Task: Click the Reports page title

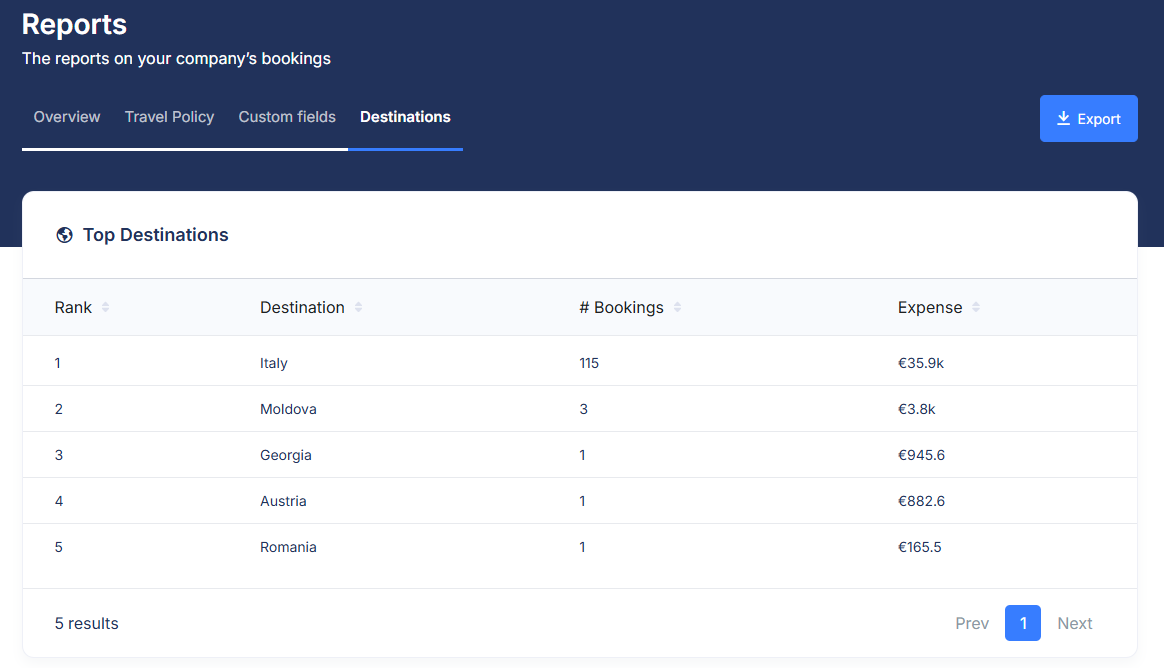Action: click(74, 24)
